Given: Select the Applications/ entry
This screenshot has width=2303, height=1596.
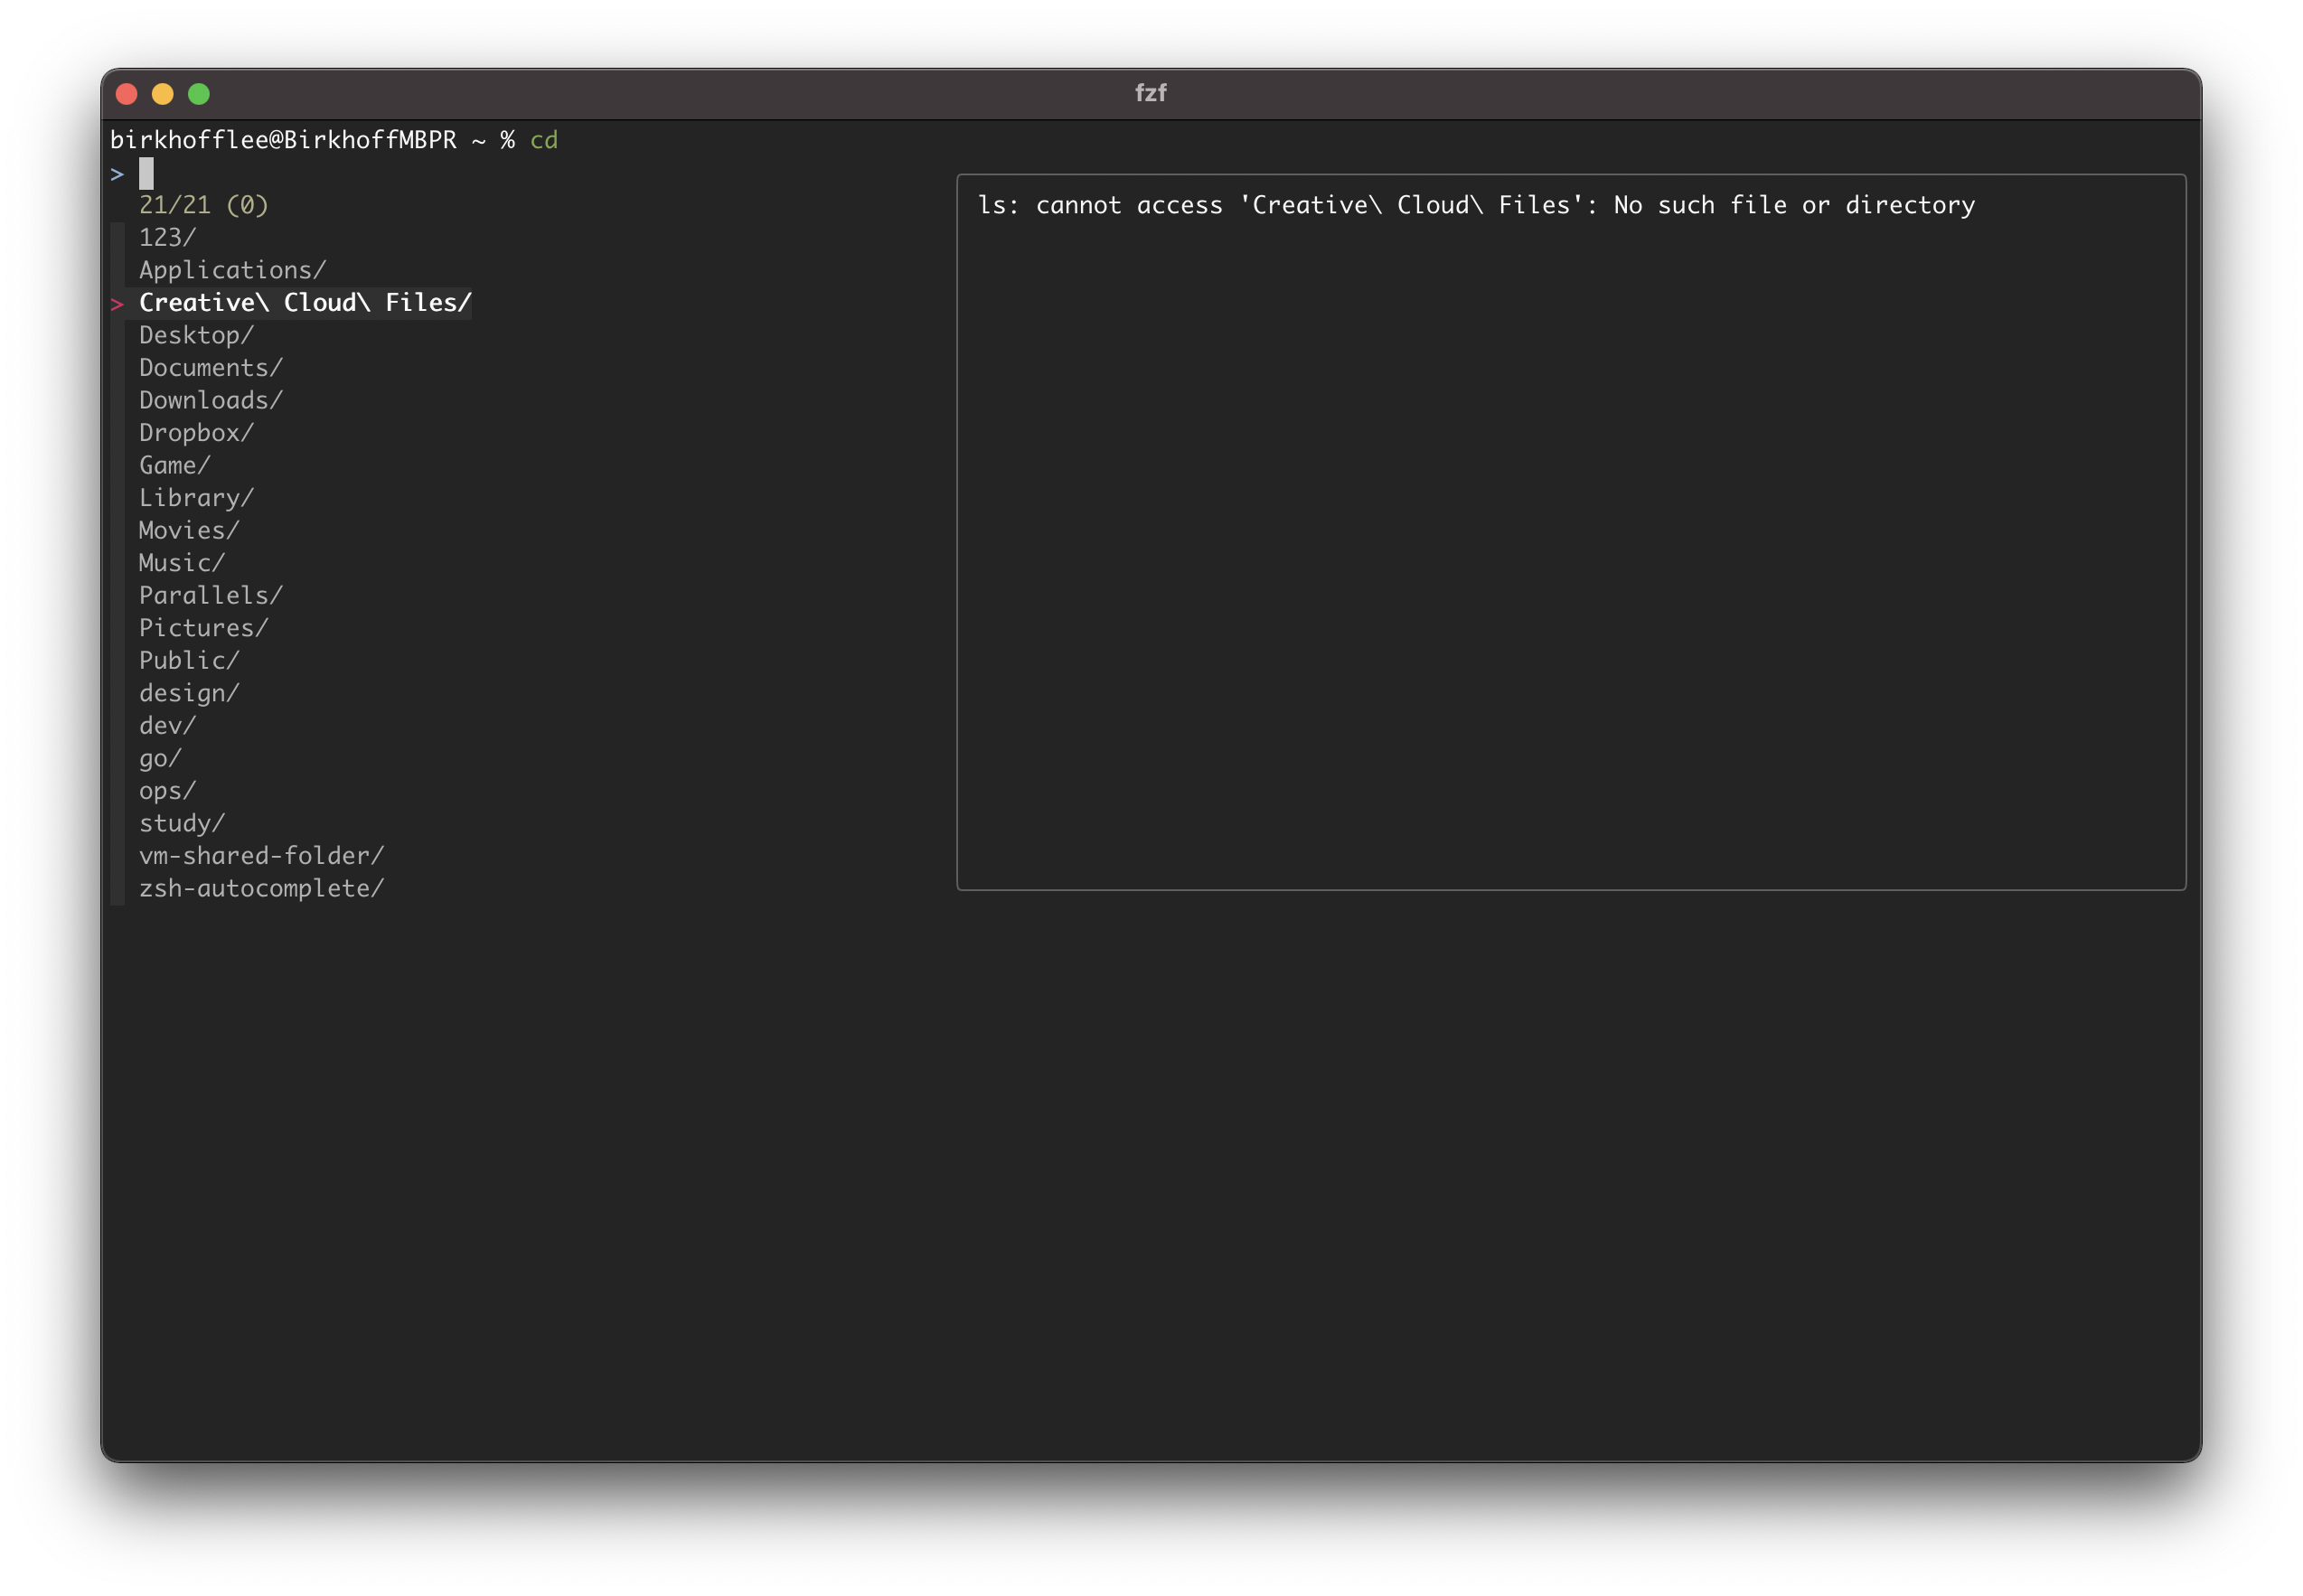Looking at the screenshot, I should pos(232,269).
